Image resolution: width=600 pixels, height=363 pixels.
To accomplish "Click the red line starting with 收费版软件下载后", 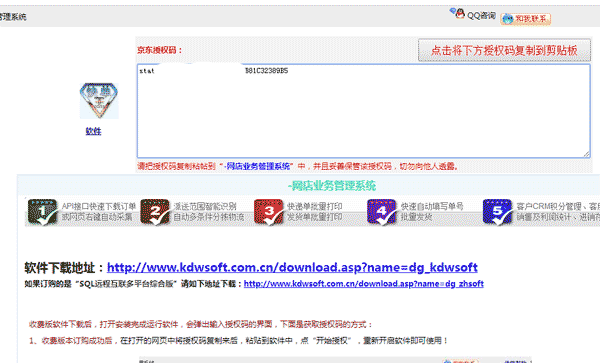I will point(201,324).
